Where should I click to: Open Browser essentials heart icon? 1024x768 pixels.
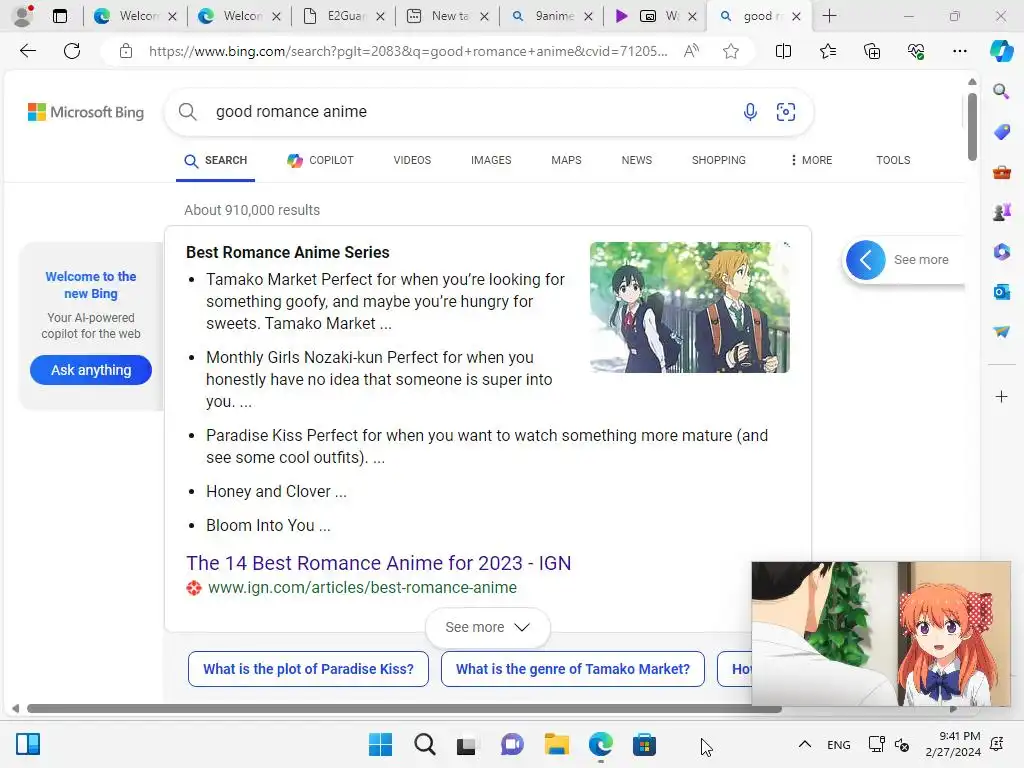click(x=916, y=51)
